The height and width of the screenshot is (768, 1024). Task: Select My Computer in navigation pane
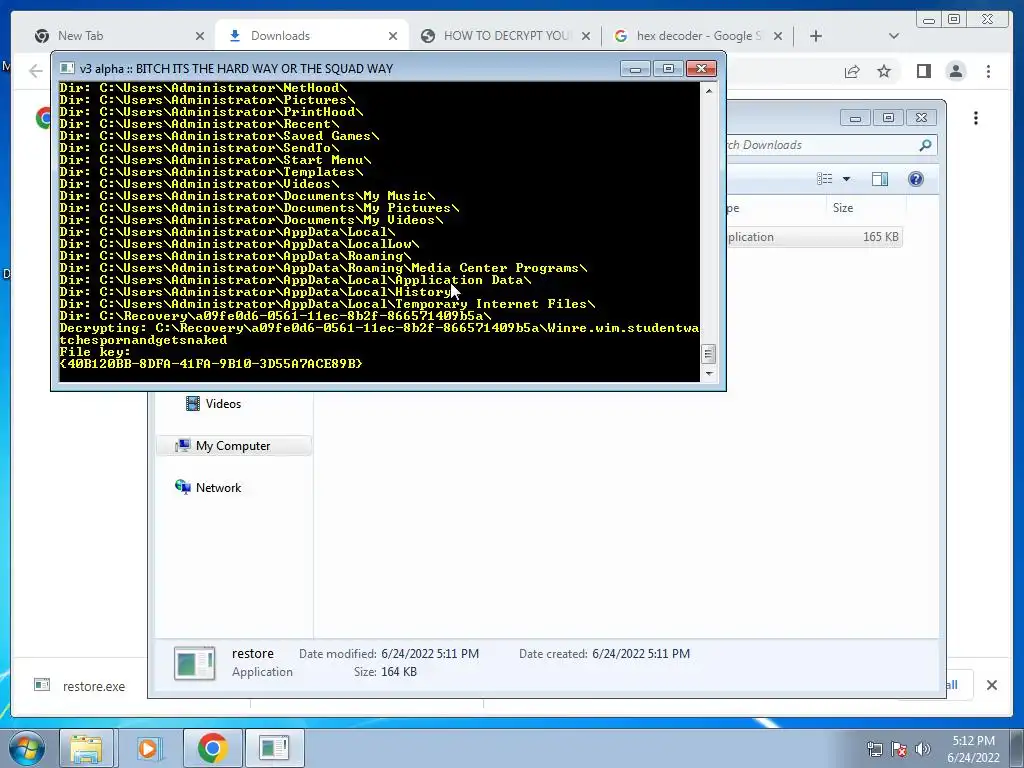click(x=233, y=445)
